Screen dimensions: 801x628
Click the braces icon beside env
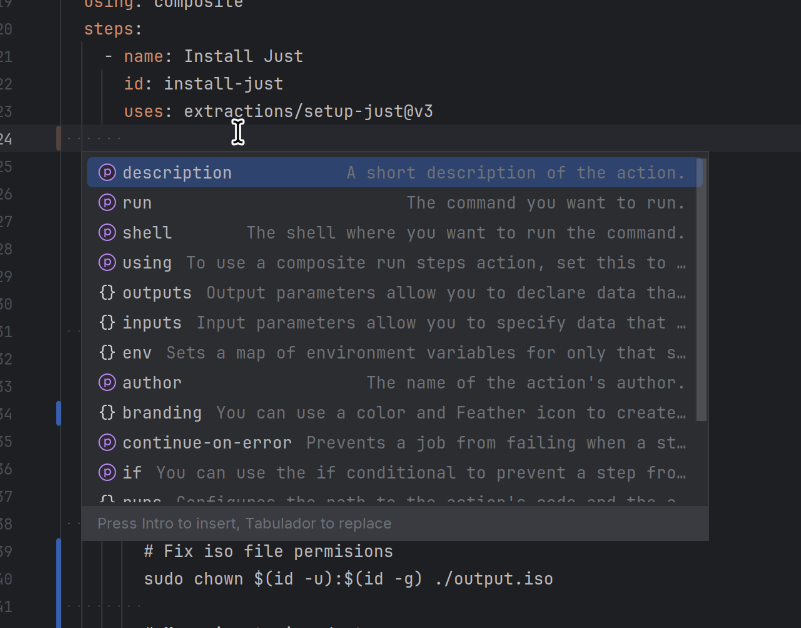coord(107,353)
